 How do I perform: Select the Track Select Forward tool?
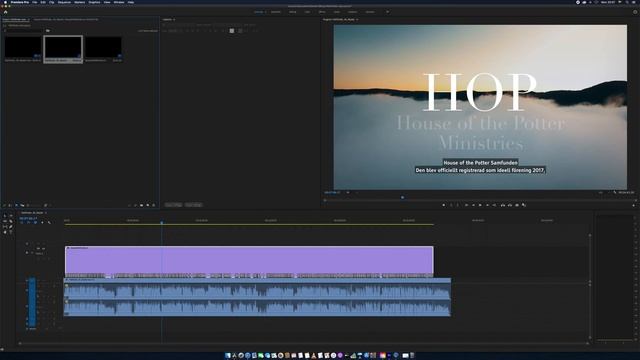click(x=11, y=216)
